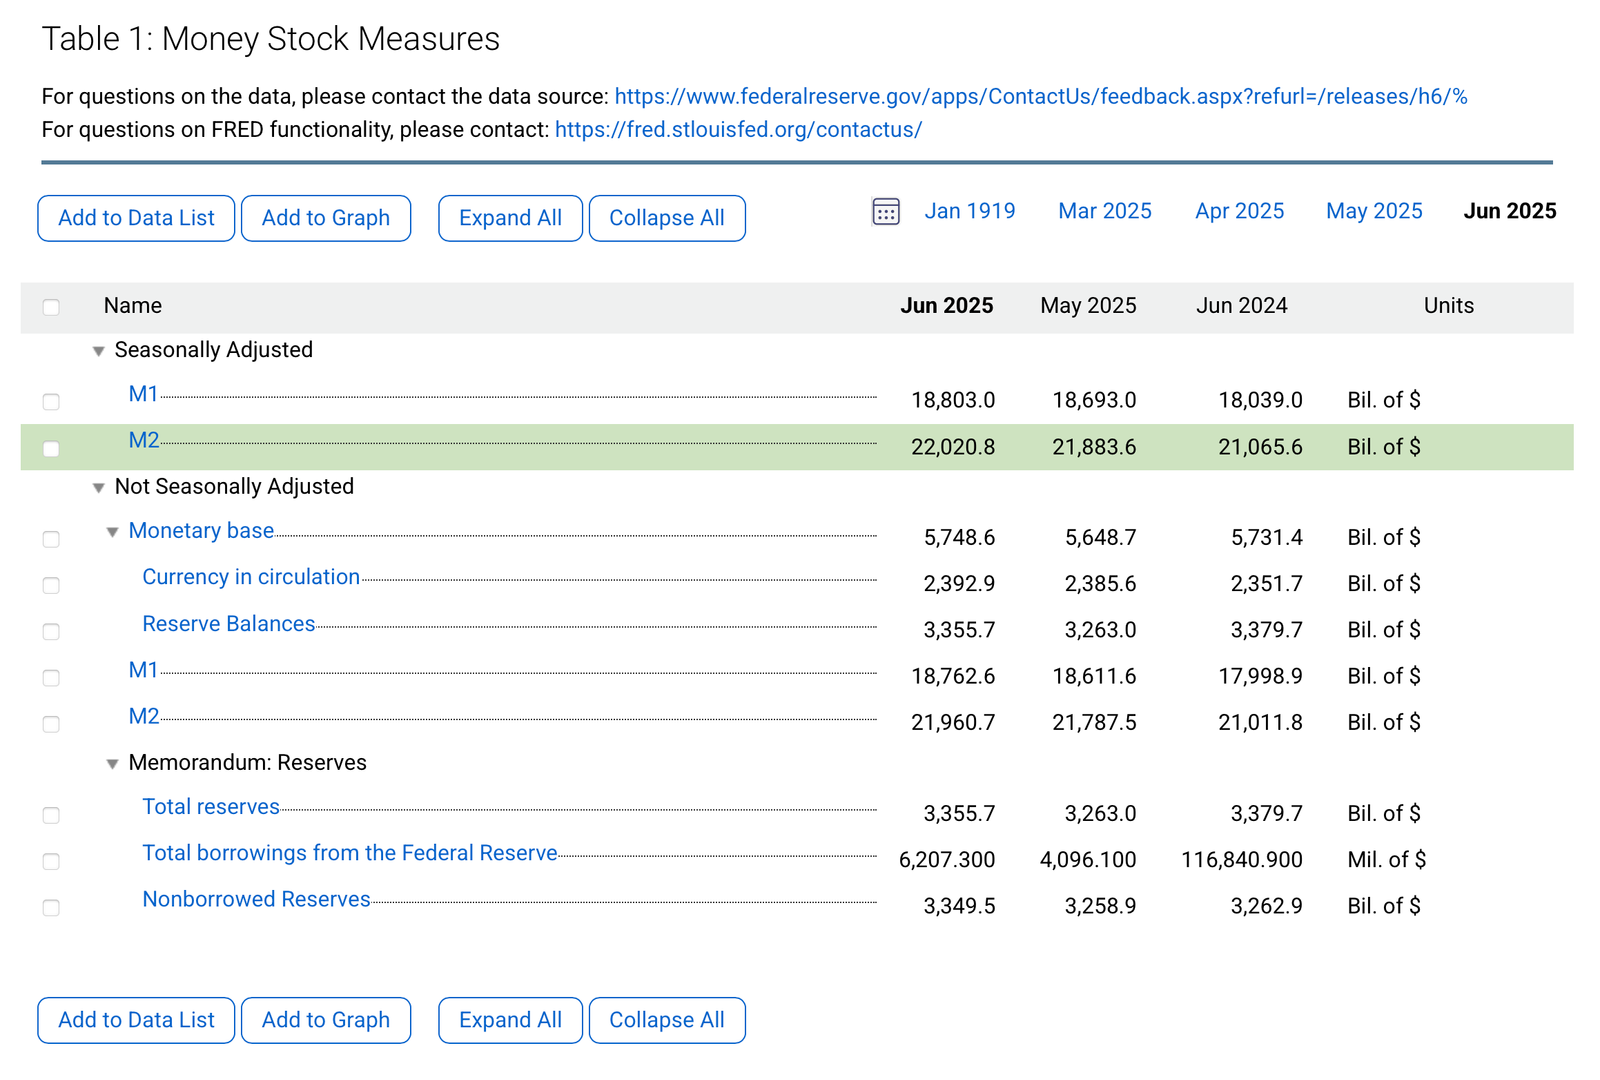Switch to the Jan 1919 date

click(x=969, y=211)
